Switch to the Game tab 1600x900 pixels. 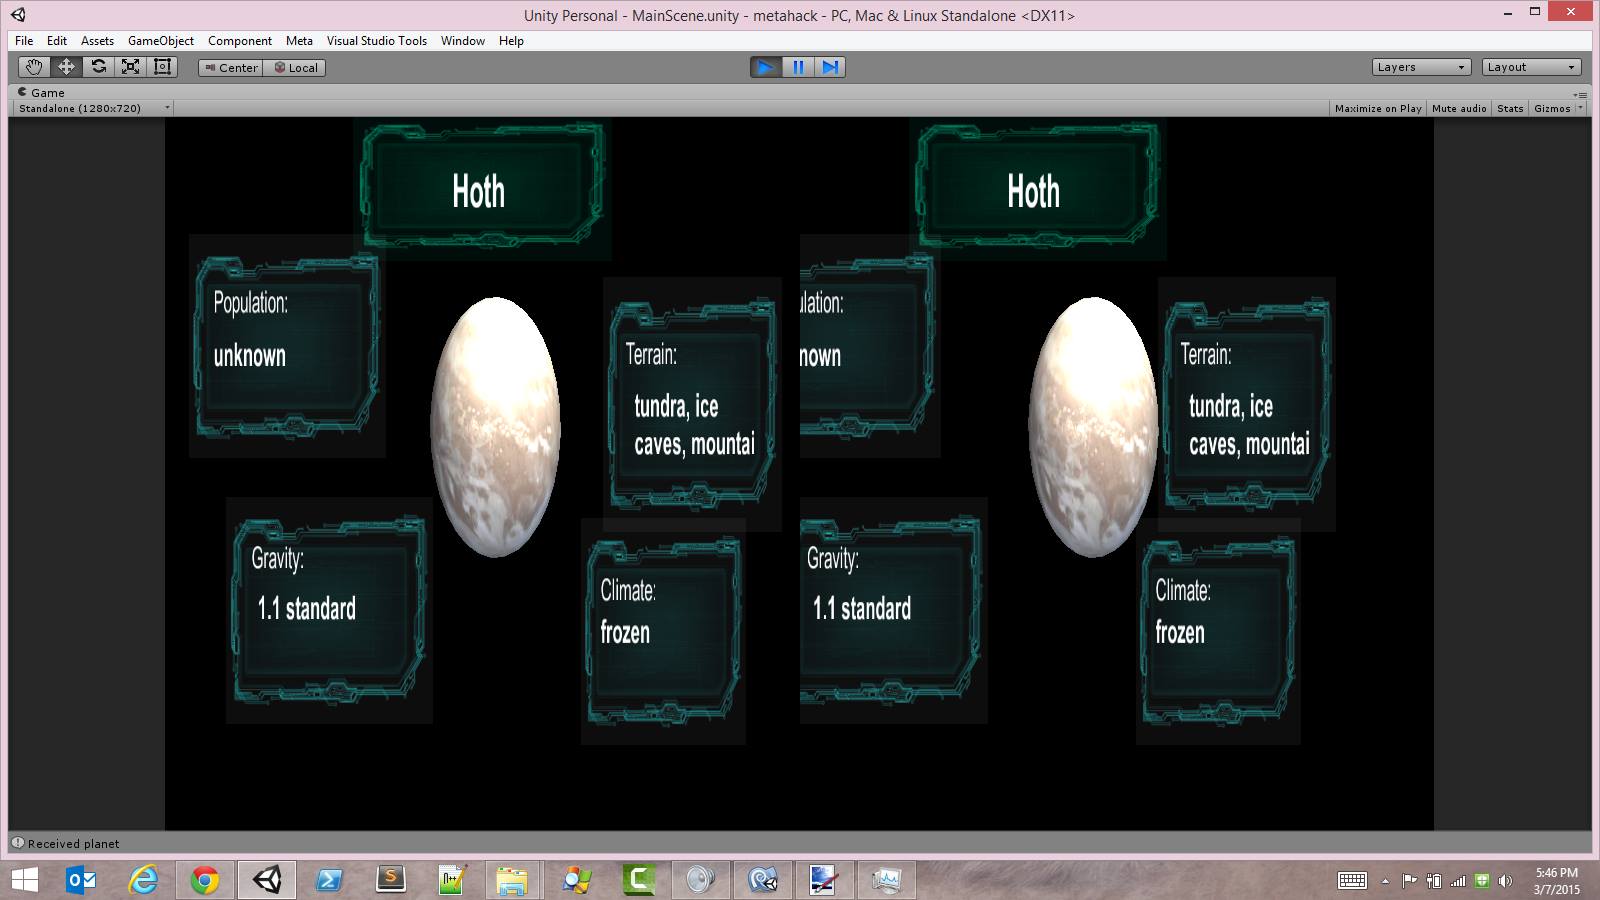[x=41, y=93]
